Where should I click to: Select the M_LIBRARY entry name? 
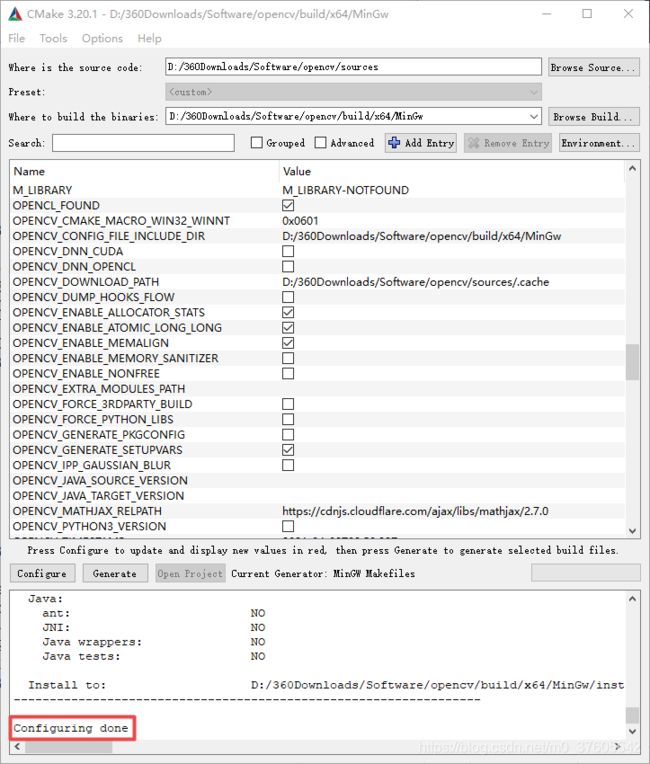pyautogui.click(x=42, y=190)
